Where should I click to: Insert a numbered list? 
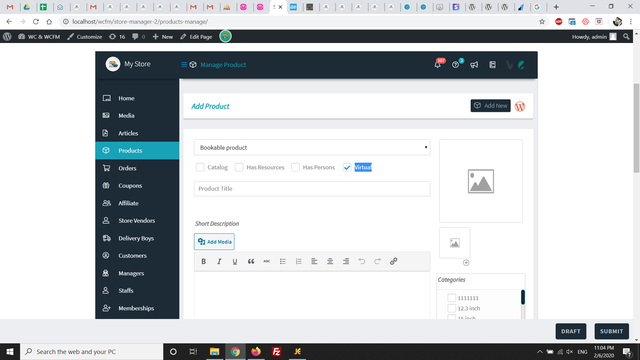pos(298,261)
